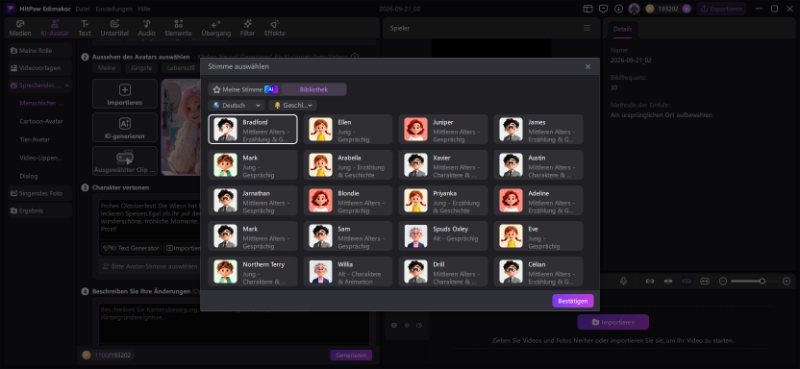Toggle the purple link icon in timeline toolbar

686,281
